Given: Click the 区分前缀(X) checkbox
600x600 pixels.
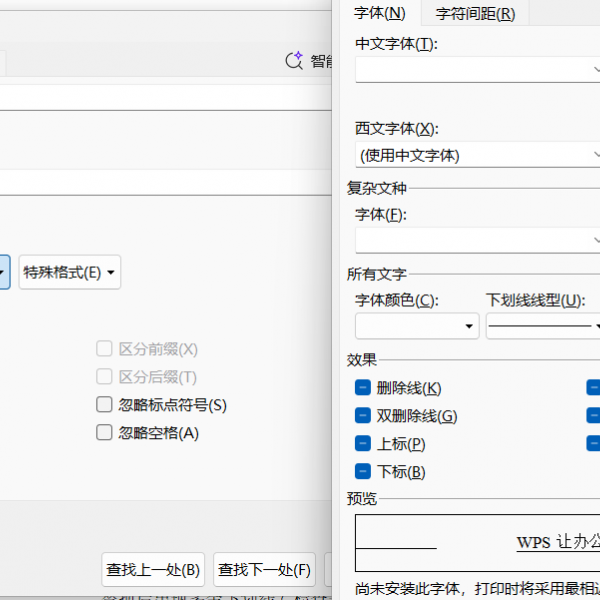Looking at the screenshot, I should click(104, 349).
